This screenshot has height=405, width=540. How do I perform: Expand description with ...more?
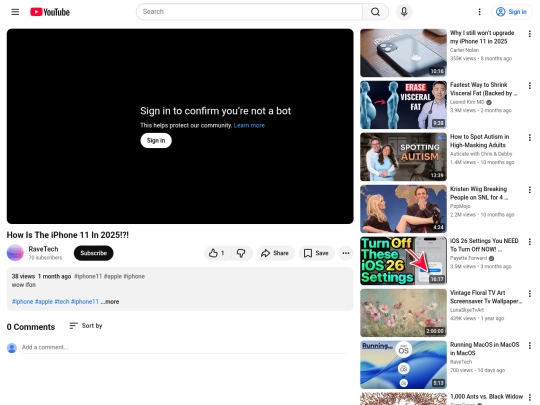(x=110, y=302)
